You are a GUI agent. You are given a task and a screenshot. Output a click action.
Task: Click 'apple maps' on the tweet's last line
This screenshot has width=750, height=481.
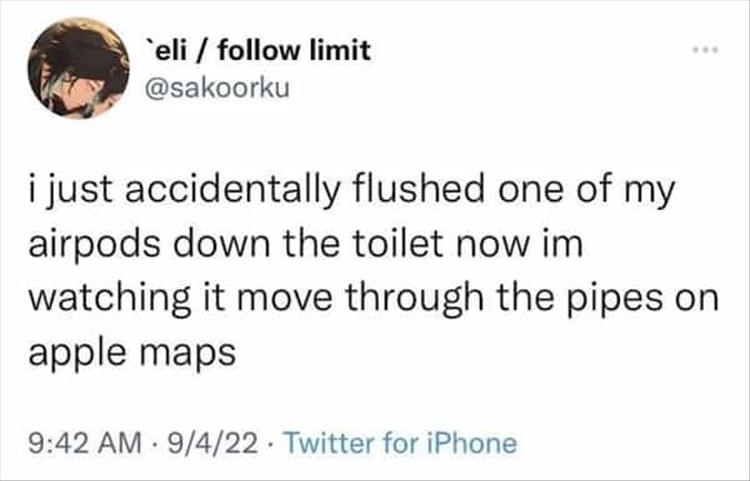[x=132, y=356]
